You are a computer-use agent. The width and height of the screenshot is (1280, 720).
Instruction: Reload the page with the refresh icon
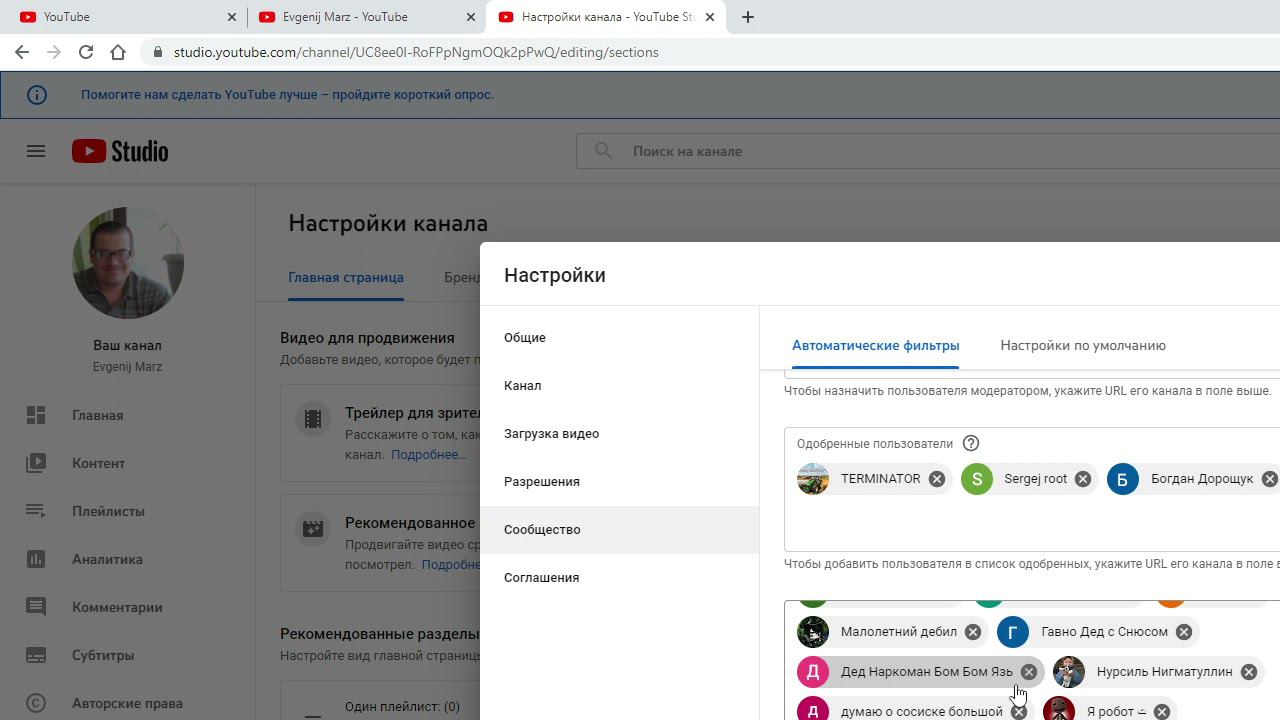[x=86, y=52]
